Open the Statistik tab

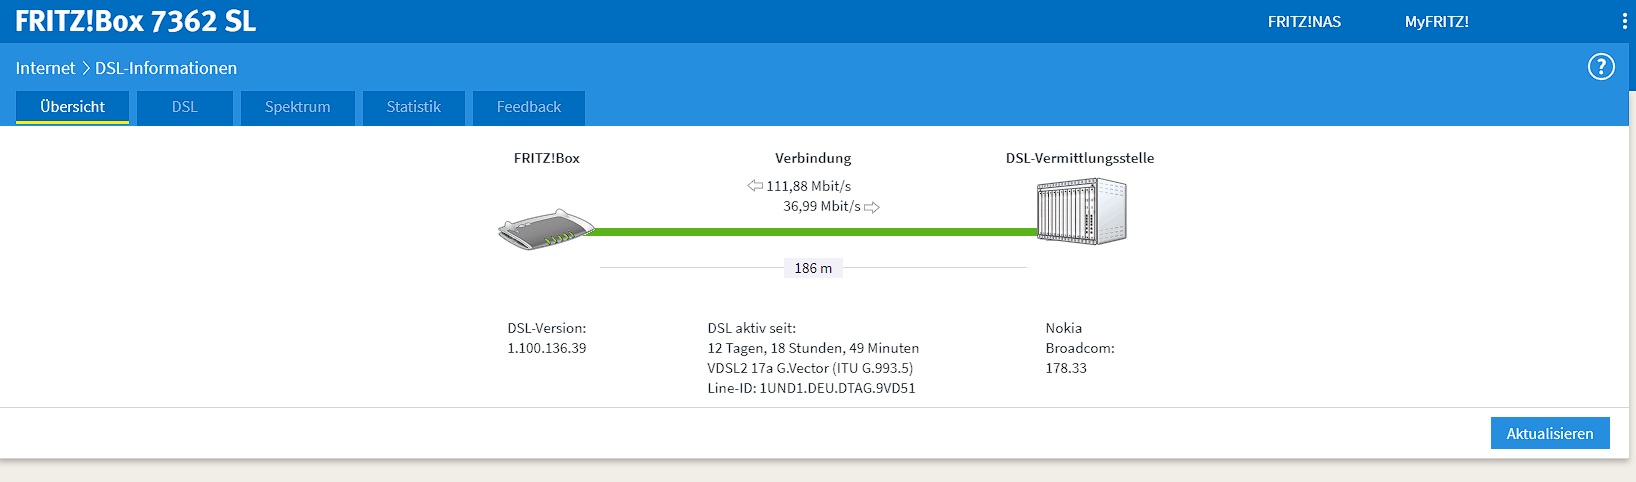(x=414, y=107)
